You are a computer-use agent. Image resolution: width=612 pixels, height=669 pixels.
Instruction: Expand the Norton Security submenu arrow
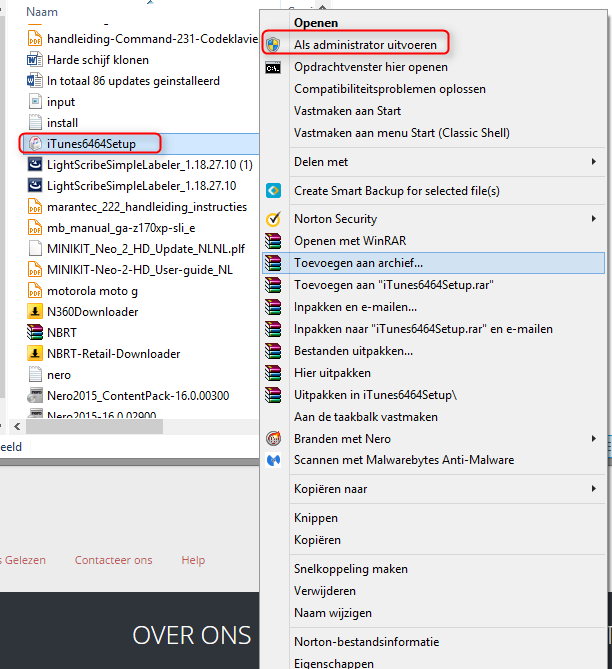point(594,218)
